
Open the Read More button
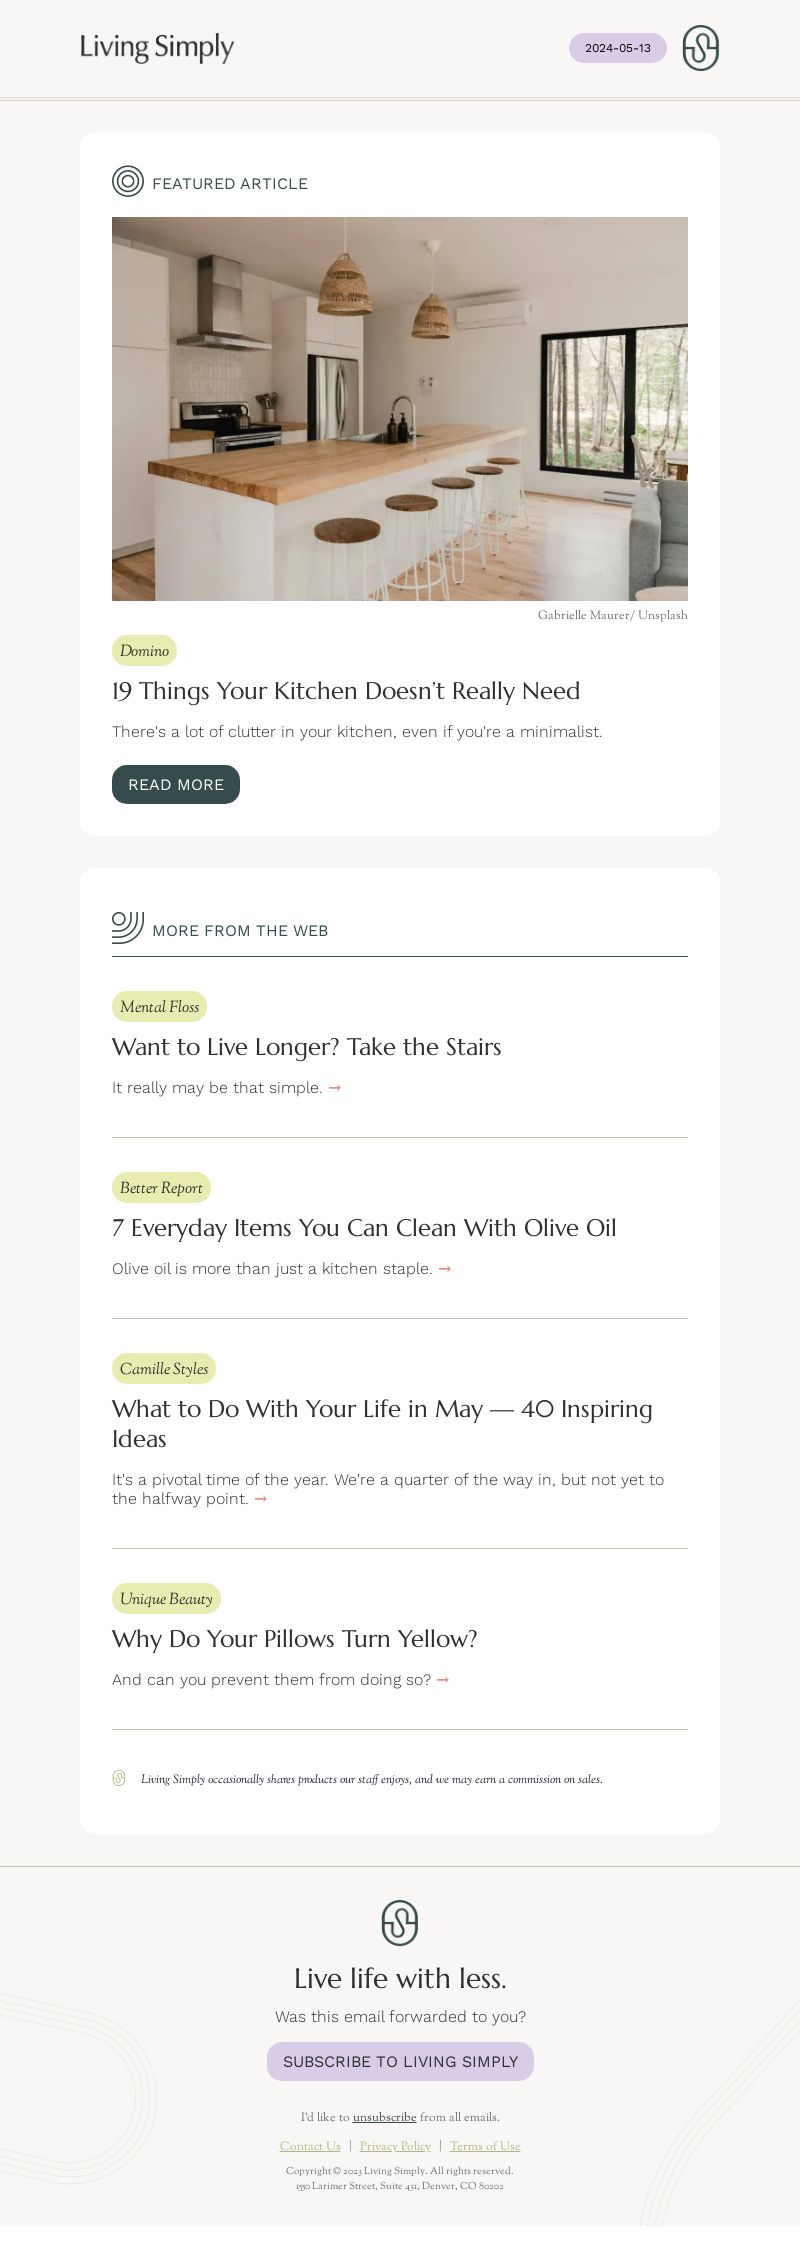pos(176,784)
